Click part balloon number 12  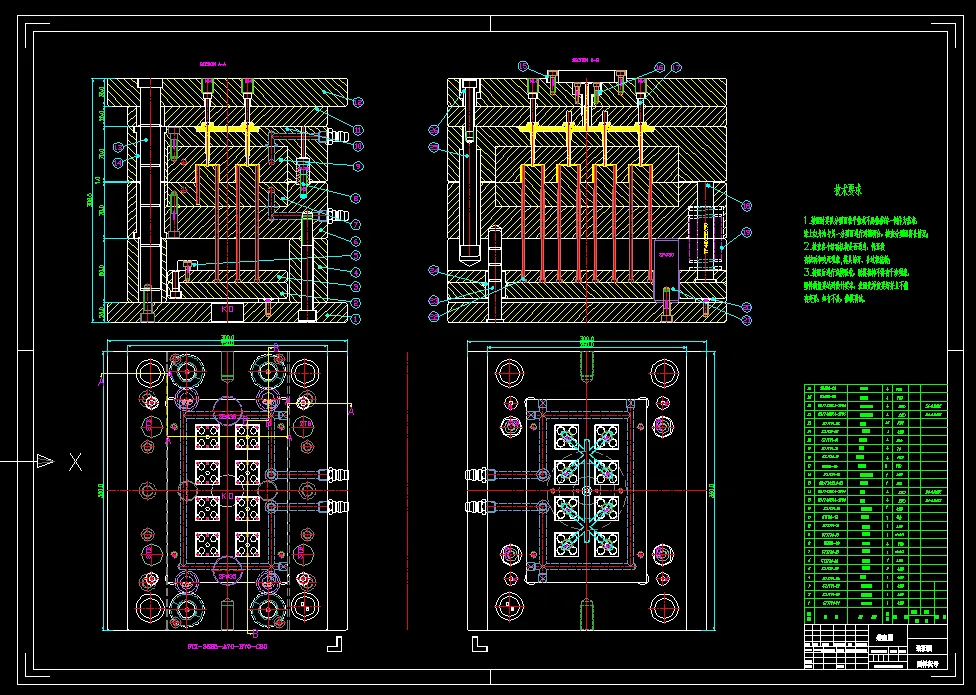tap(357, 102)
